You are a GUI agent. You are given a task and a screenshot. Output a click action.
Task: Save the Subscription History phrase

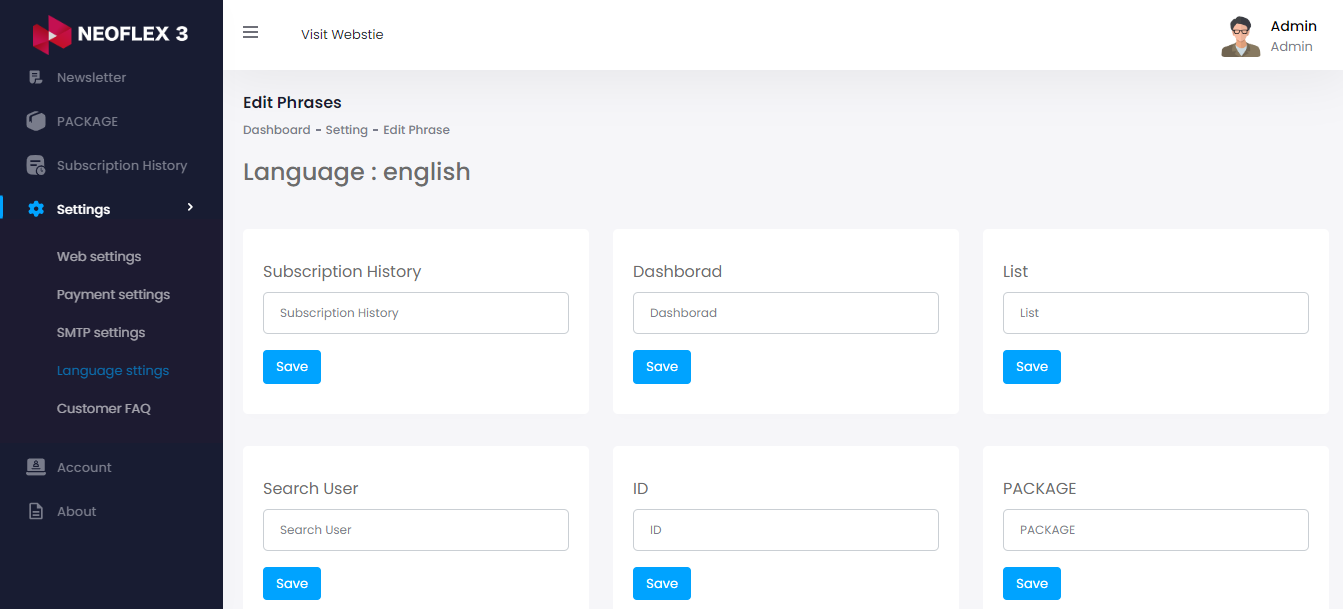coord(291,366)
